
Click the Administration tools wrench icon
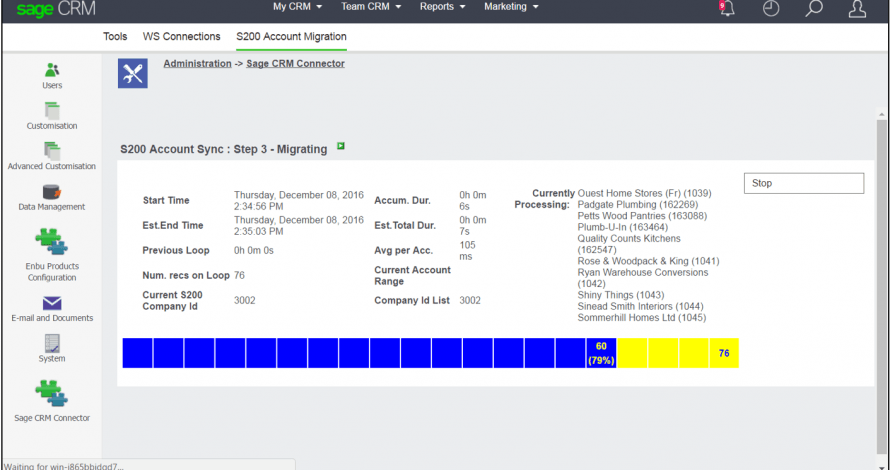tap(133, 73)
